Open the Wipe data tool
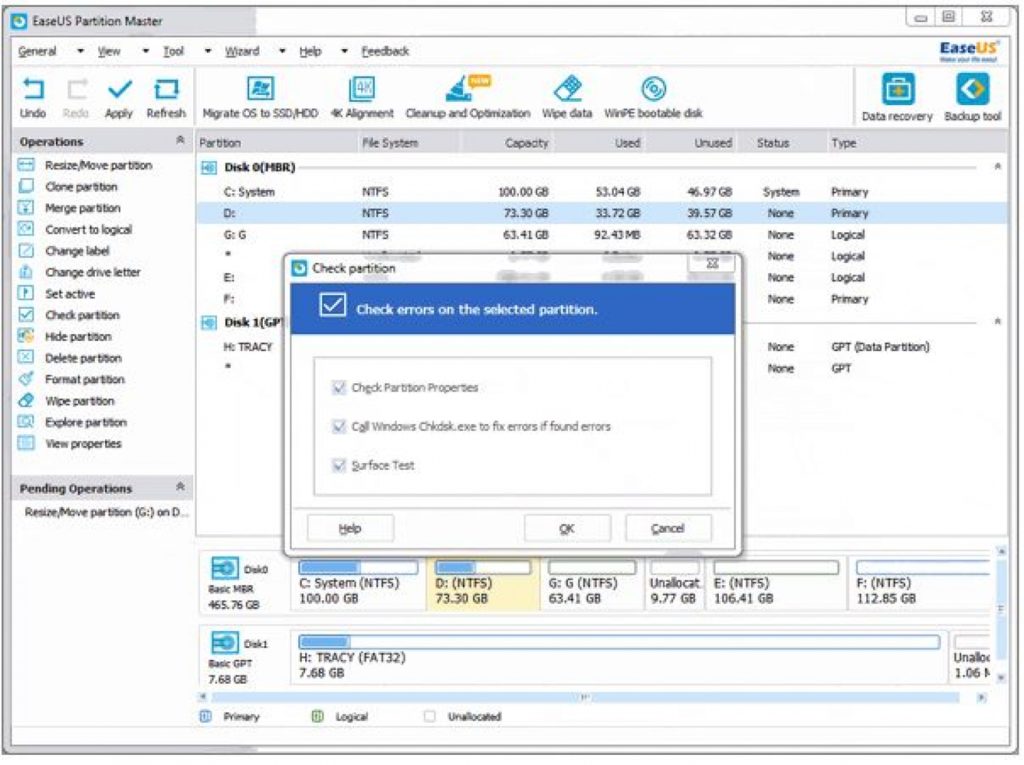 (x=567, y=98)
